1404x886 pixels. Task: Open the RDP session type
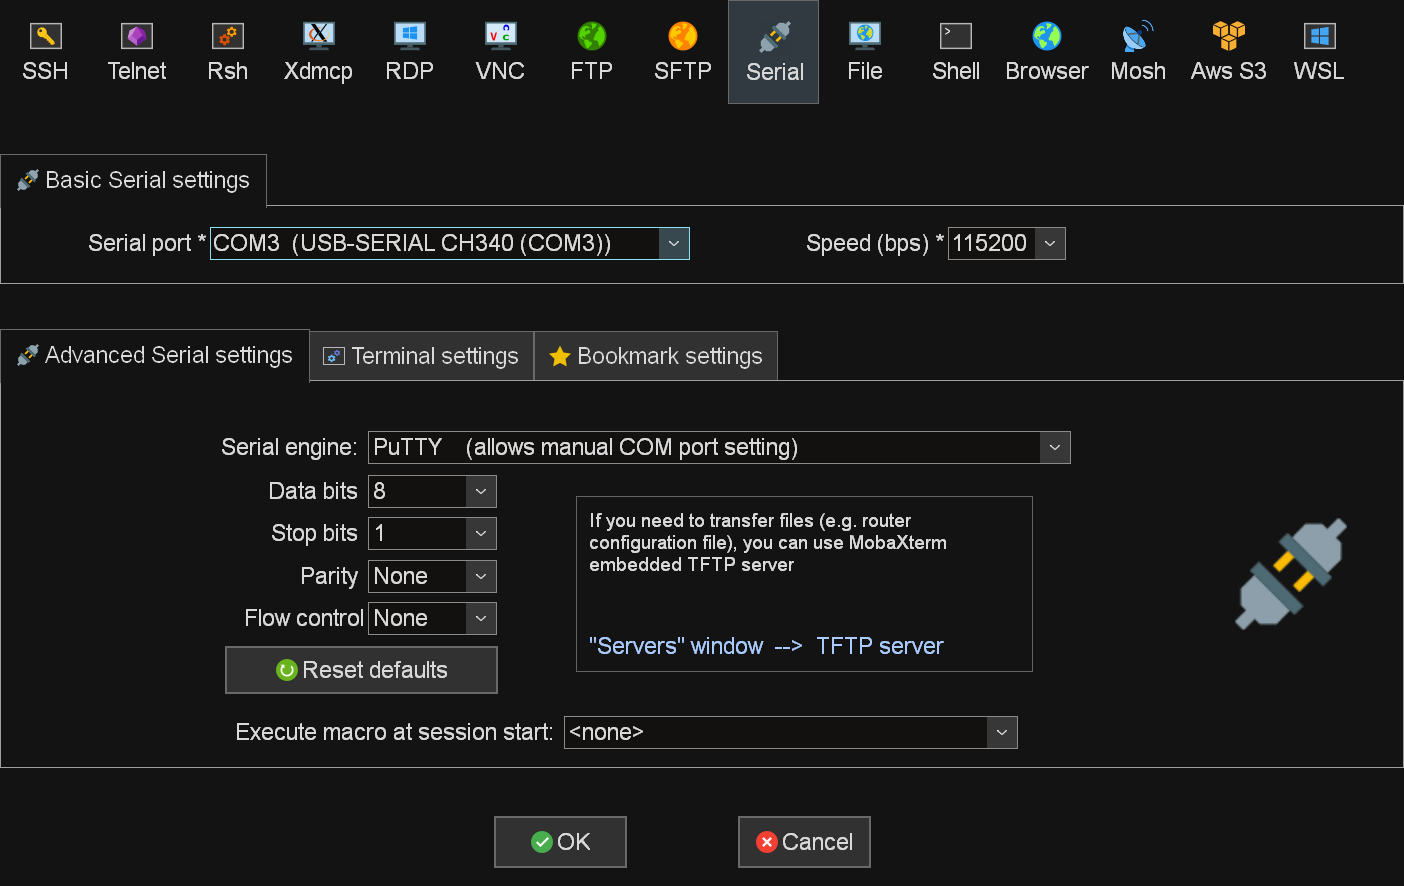tap(409, 52)
